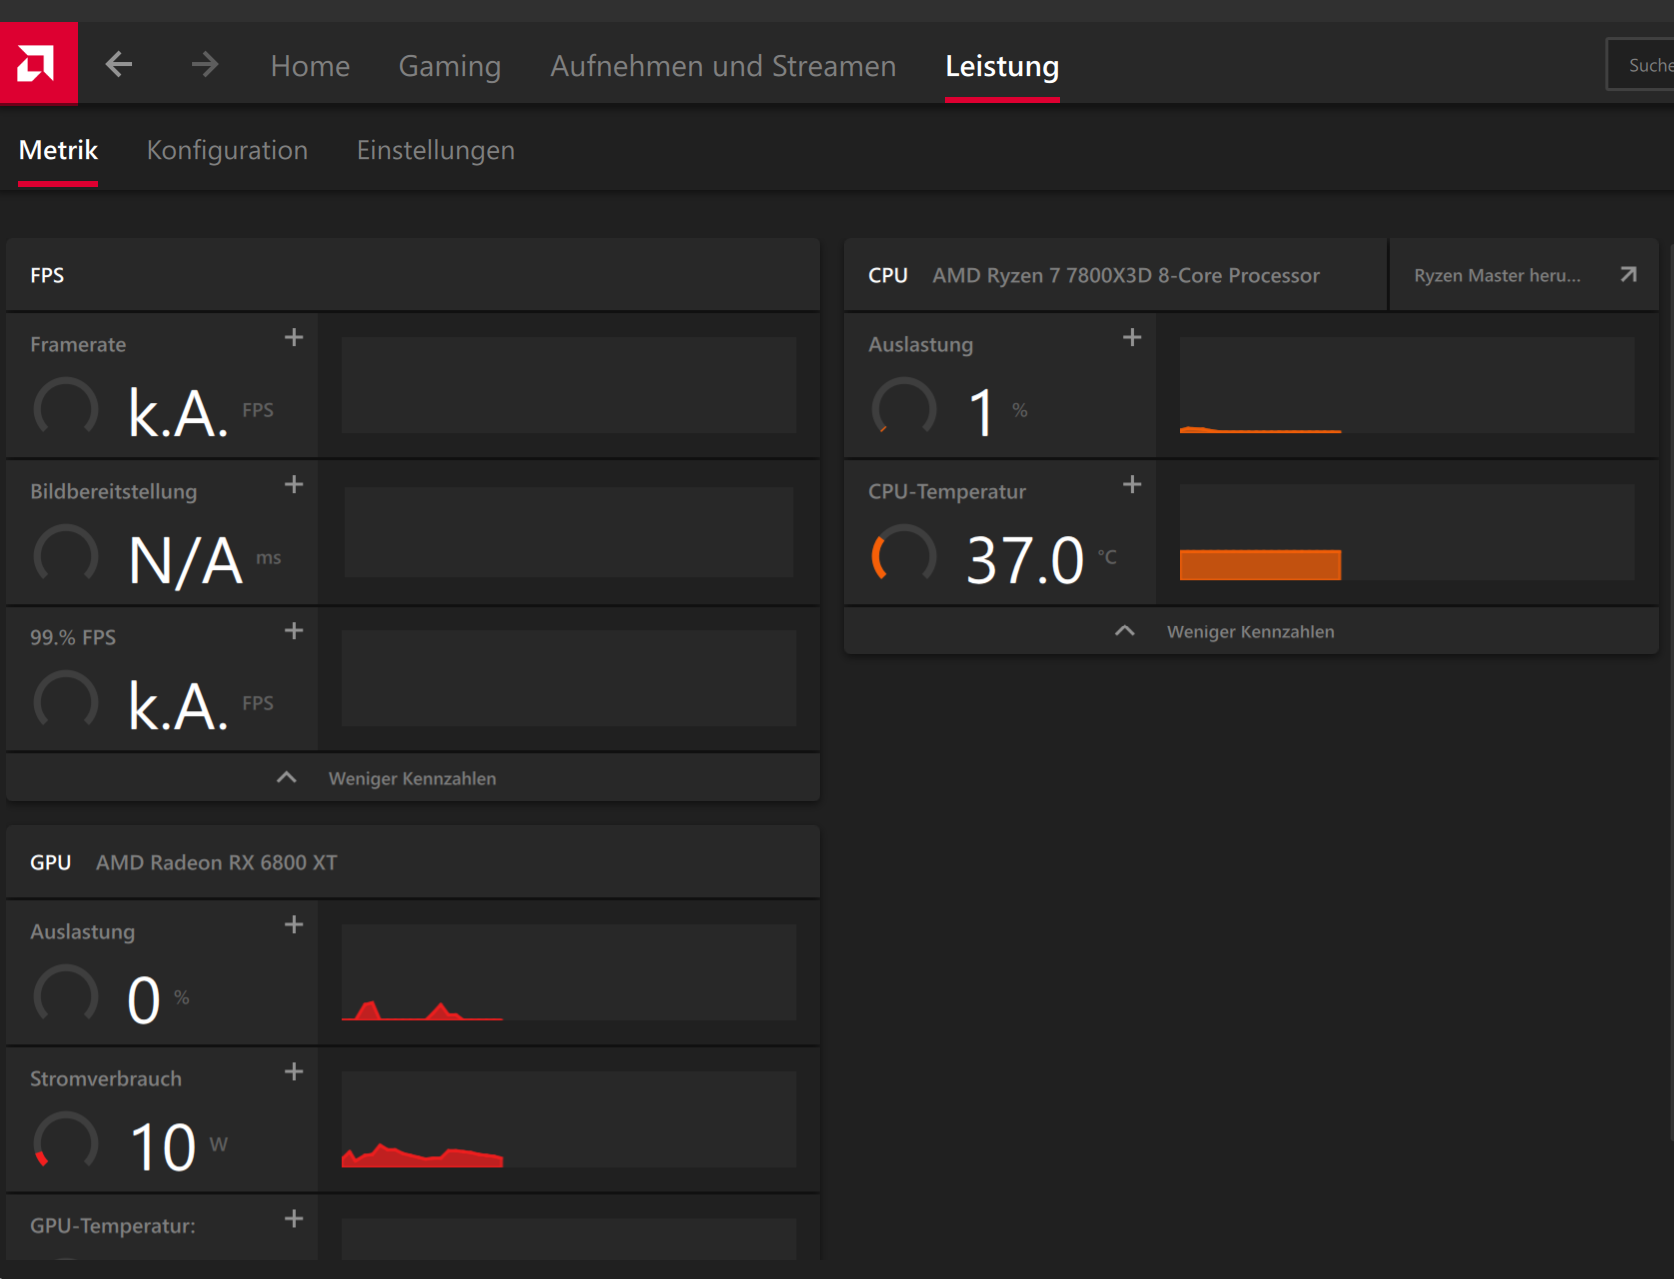
Task: Switch to the Einstellungen sub-tab
Action: click(x=436, y=150)
